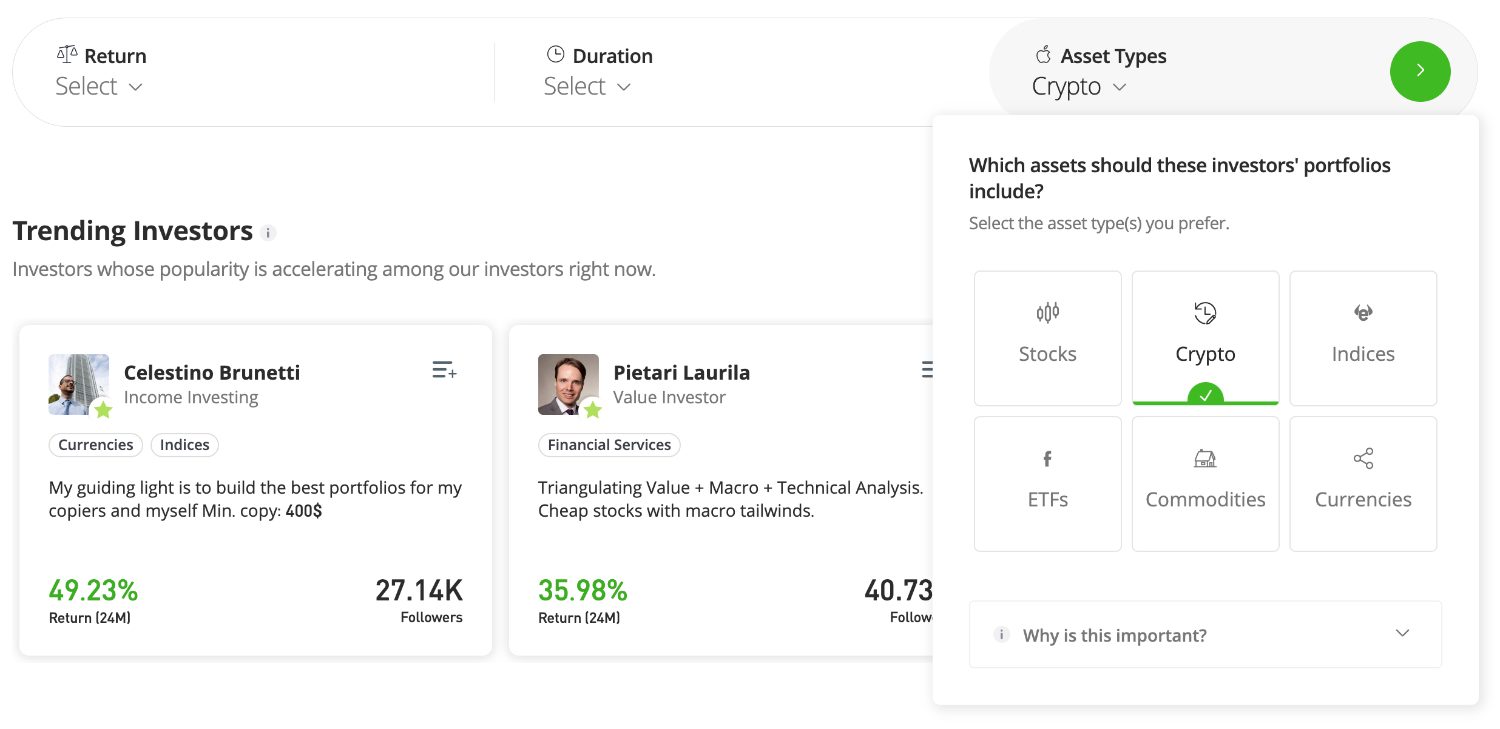The height and width of the screenshot is (729, 1500).
Task: Click 'Value Investor' subtitle text
Action: click(669, 397)
